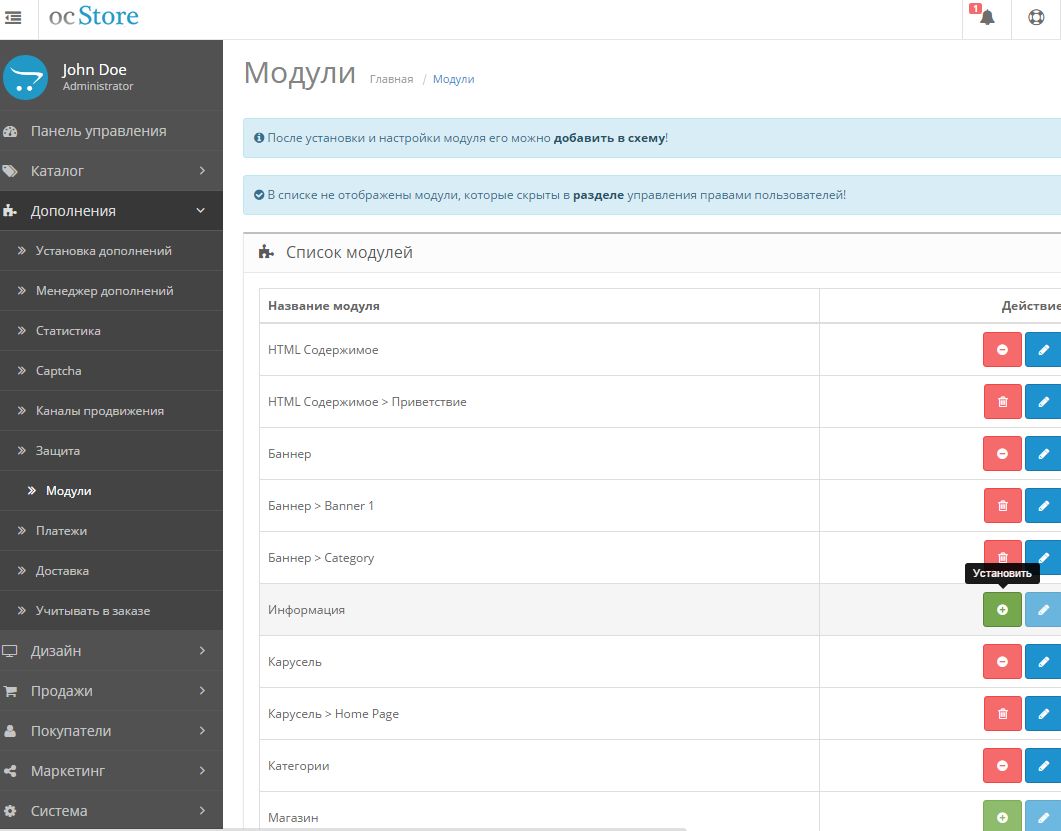Go to Панель управления
Viewport: 1061px width, 831px height.
click(x=98, y=131)
